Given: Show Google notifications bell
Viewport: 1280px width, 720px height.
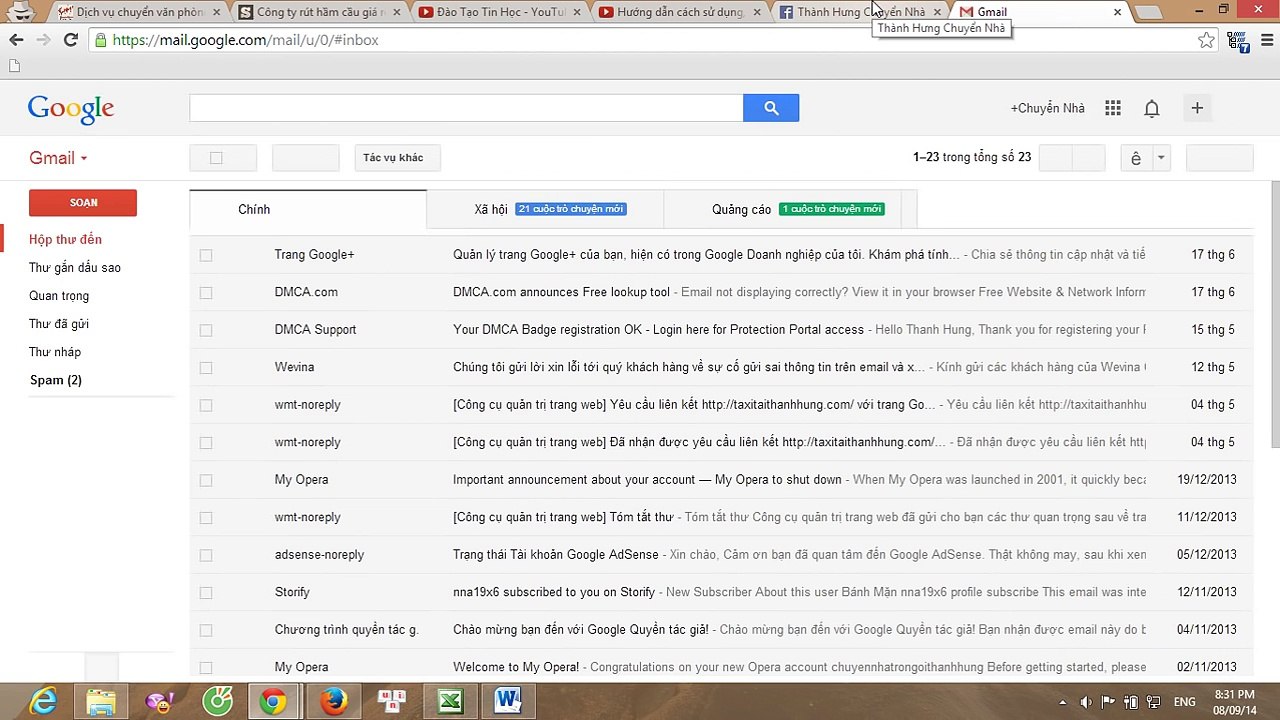Looking at the screenshot, I should click(1152, 108).
